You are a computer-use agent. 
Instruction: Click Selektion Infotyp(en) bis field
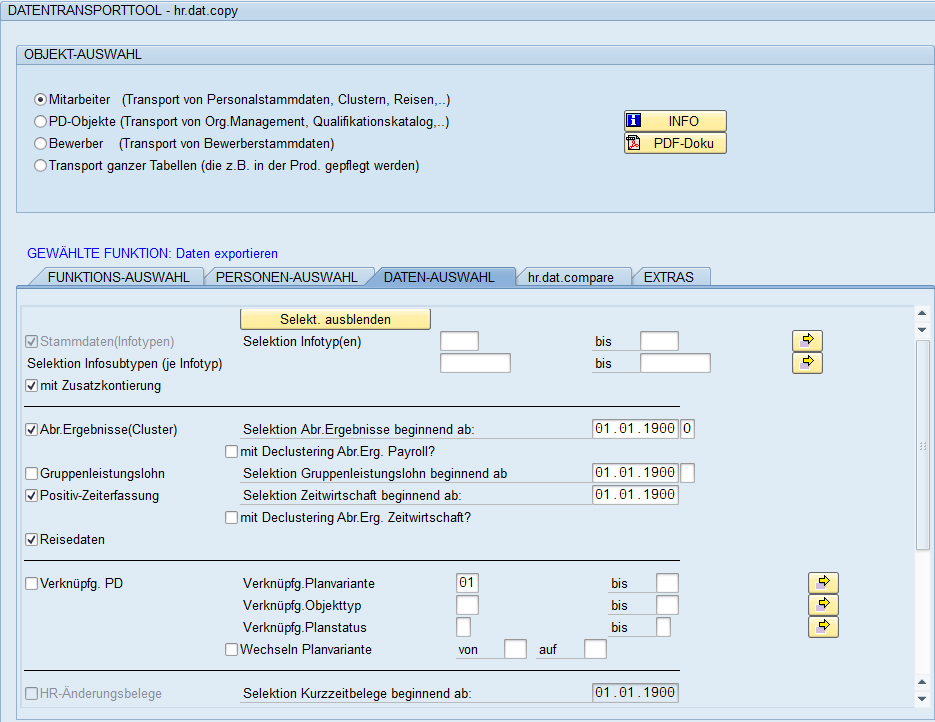click(660, 341)
